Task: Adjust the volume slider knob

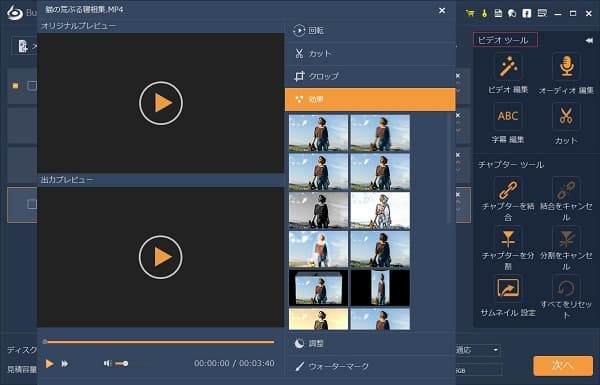Action: click(x=125, y=363)
